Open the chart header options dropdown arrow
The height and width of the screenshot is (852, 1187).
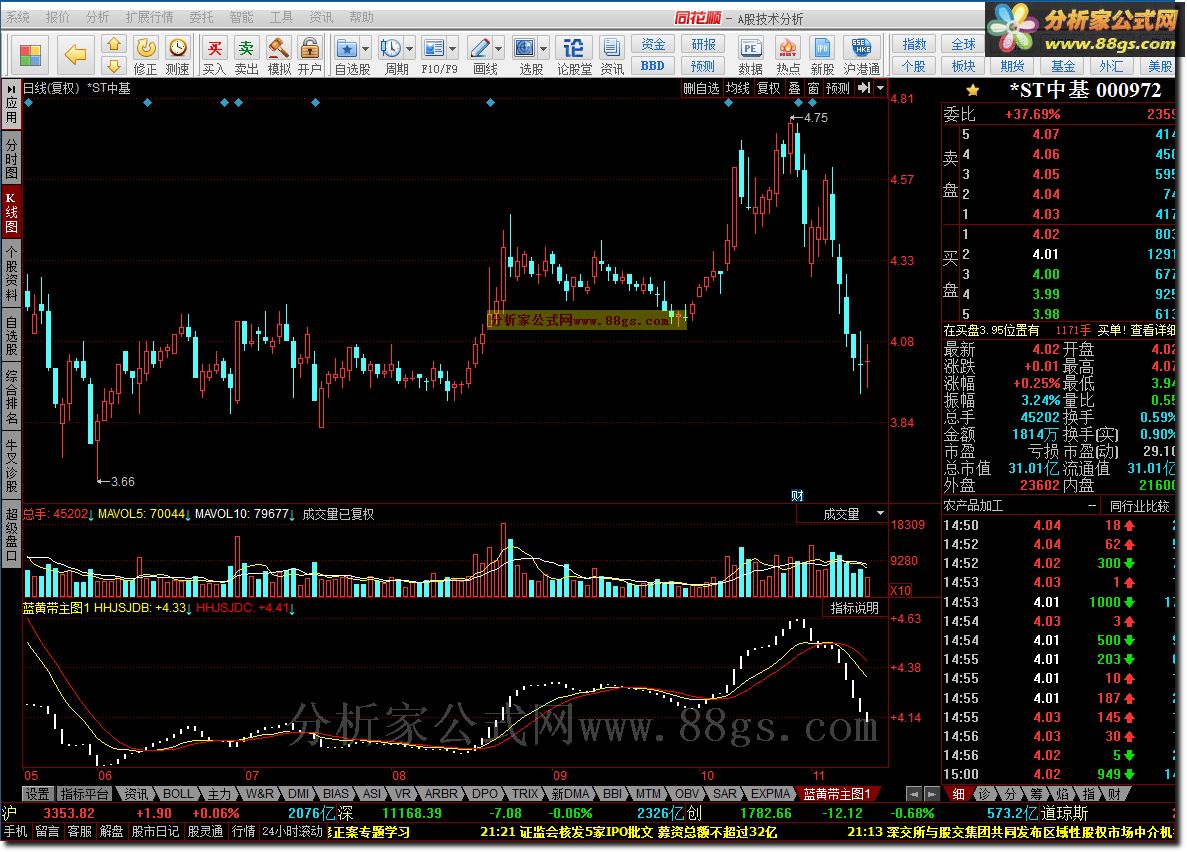[880, 88]
